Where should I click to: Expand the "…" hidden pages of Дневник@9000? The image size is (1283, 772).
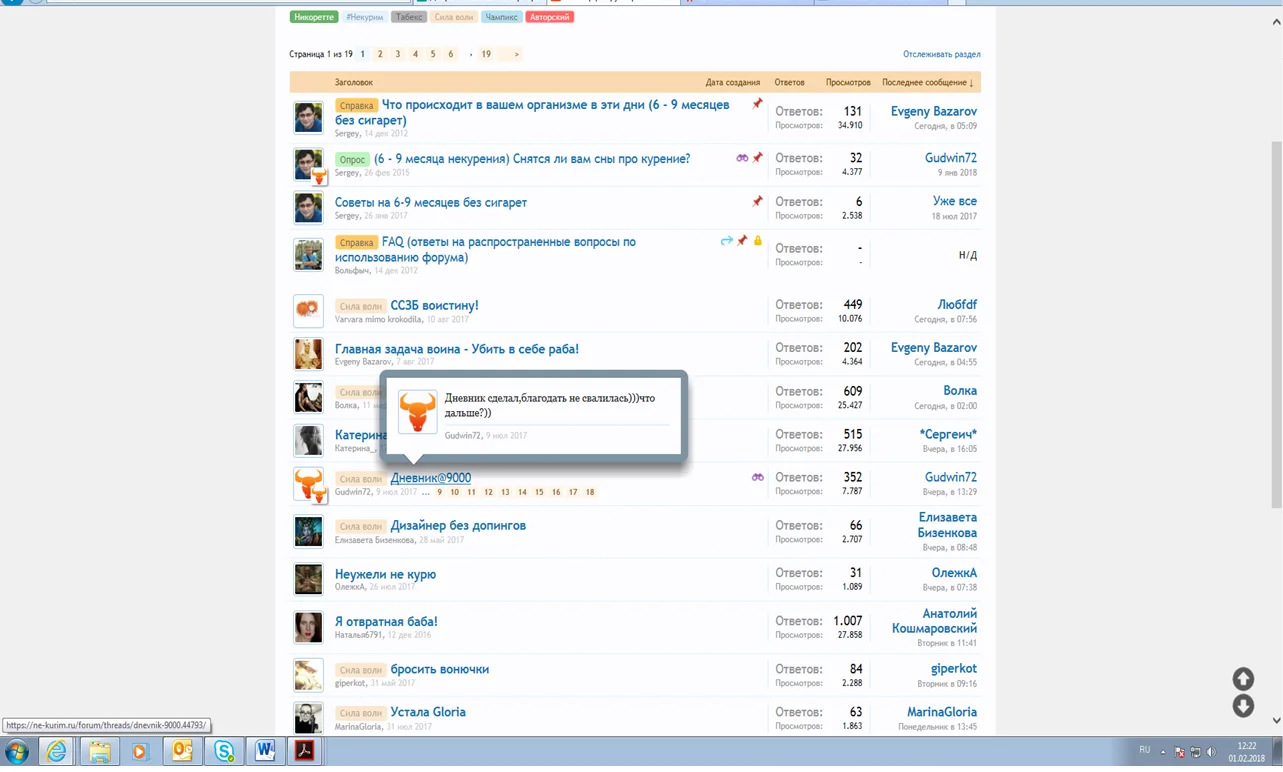429,492
